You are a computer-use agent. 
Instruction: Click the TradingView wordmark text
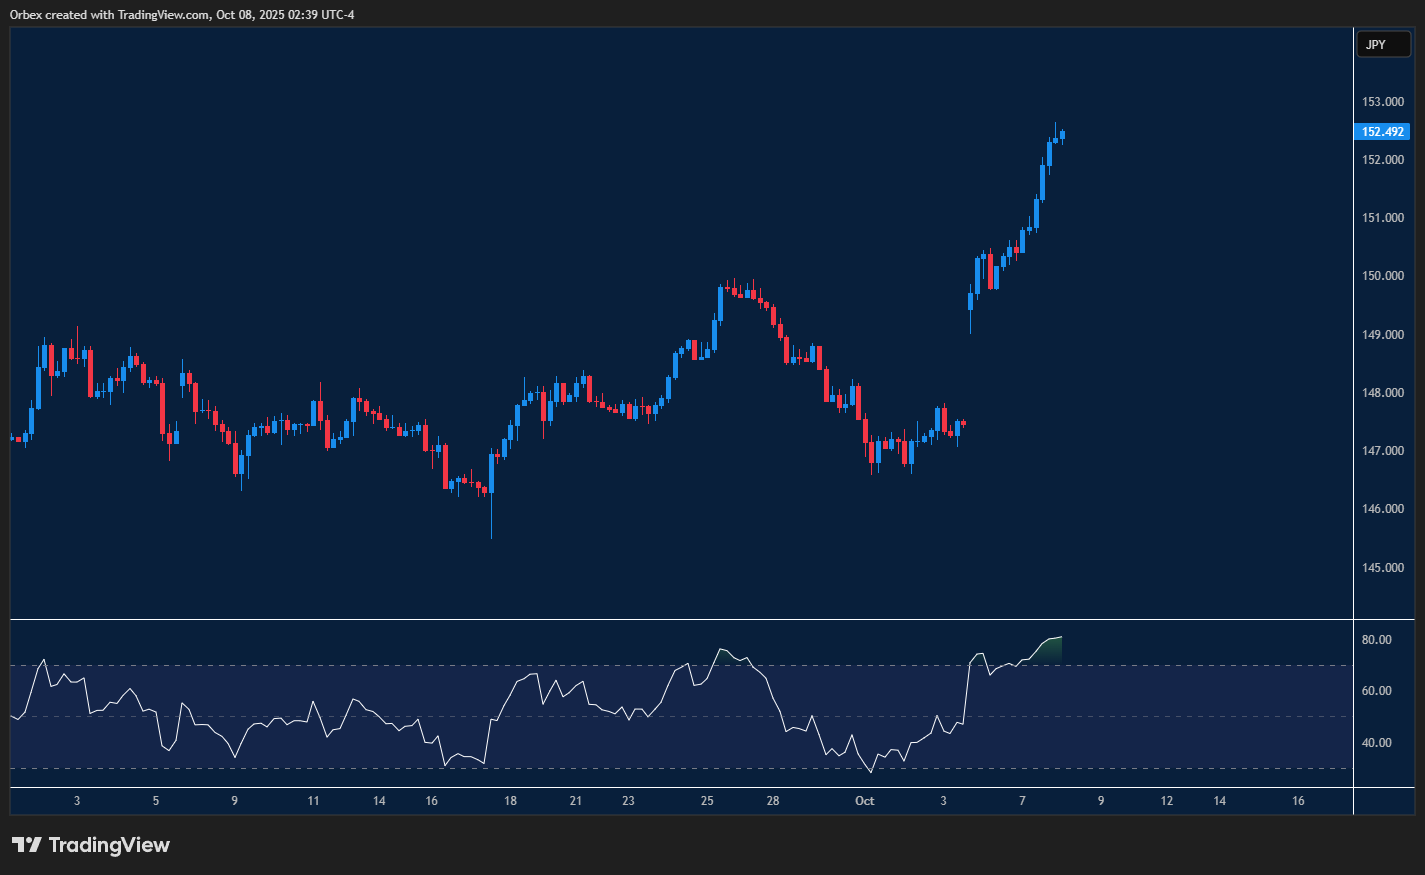coord(109,845)
